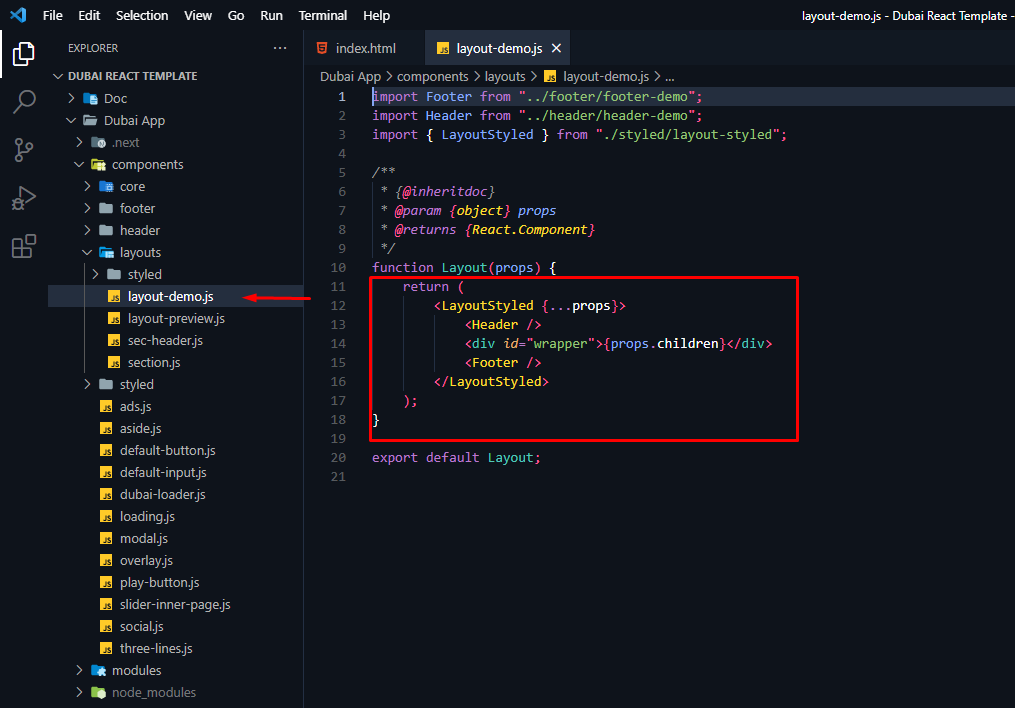
Task: Click Dubai App in the breadcrumb
Action: [x=350, y=76]
